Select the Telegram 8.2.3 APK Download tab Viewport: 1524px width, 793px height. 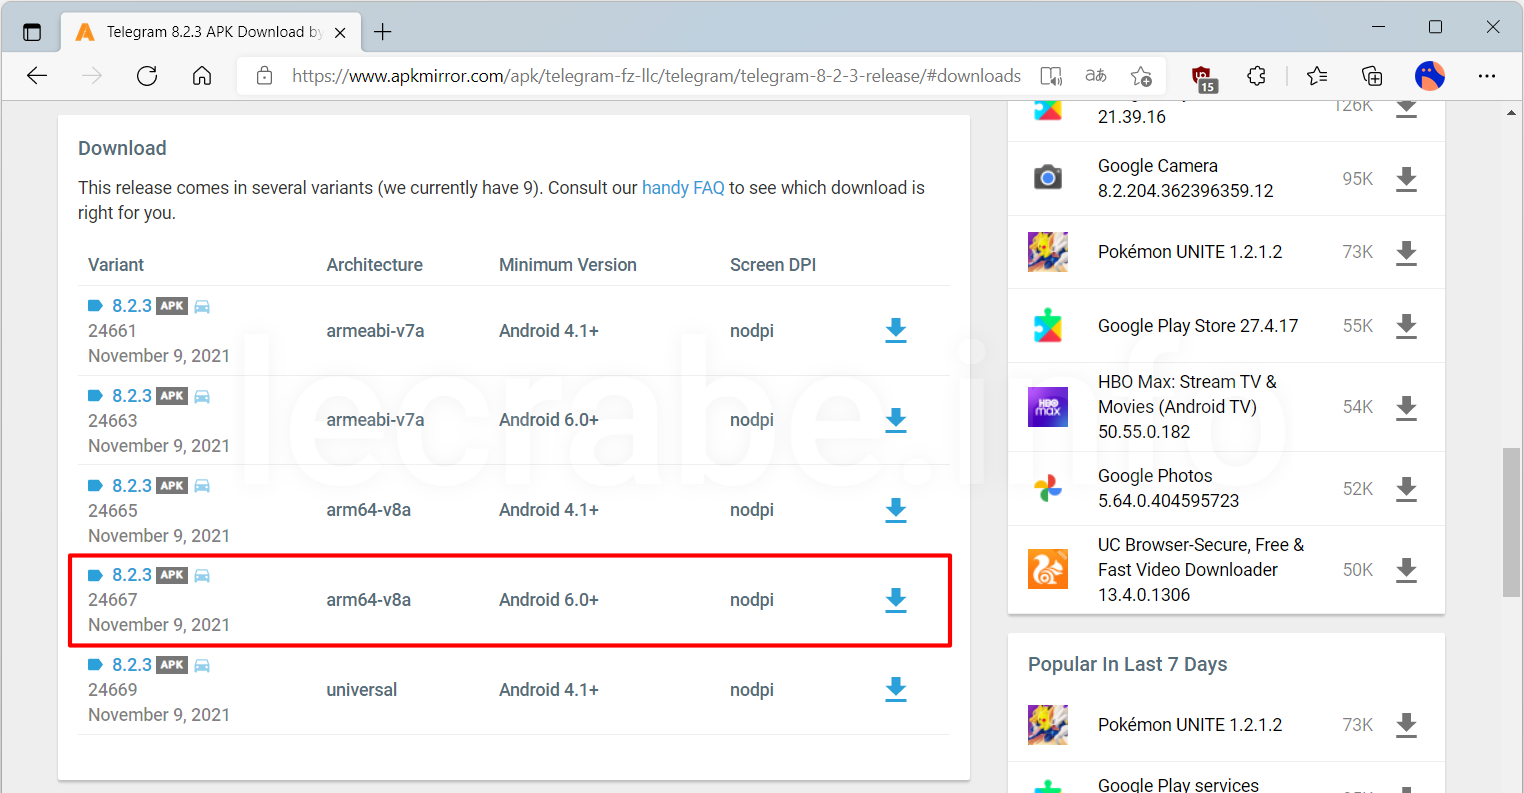click(x=210, y=32)
